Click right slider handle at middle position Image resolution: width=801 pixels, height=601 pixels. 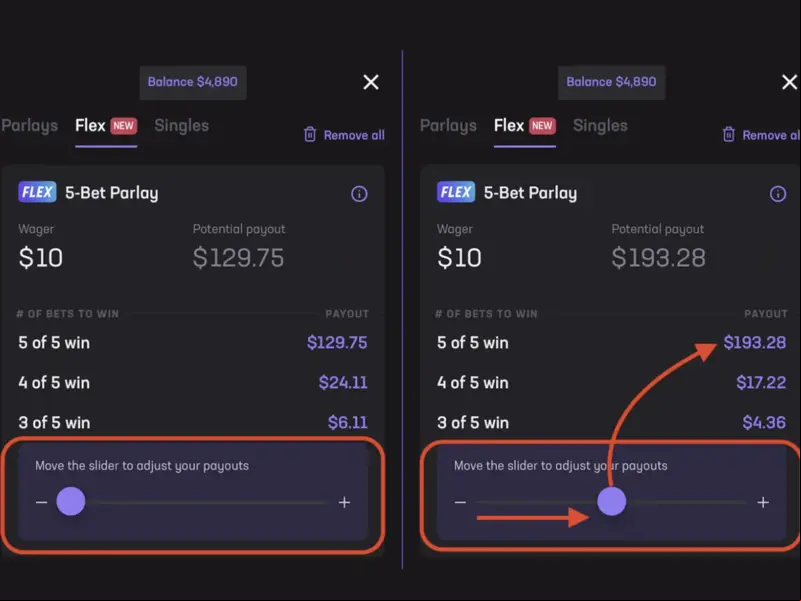(x=611, y=501)
